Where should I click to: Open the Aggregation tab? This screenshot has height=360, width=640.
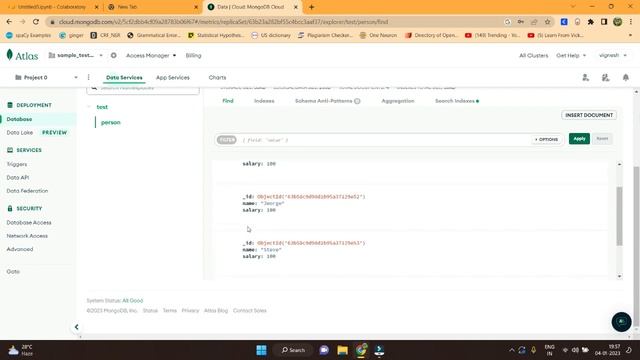(x=398, y=101)
